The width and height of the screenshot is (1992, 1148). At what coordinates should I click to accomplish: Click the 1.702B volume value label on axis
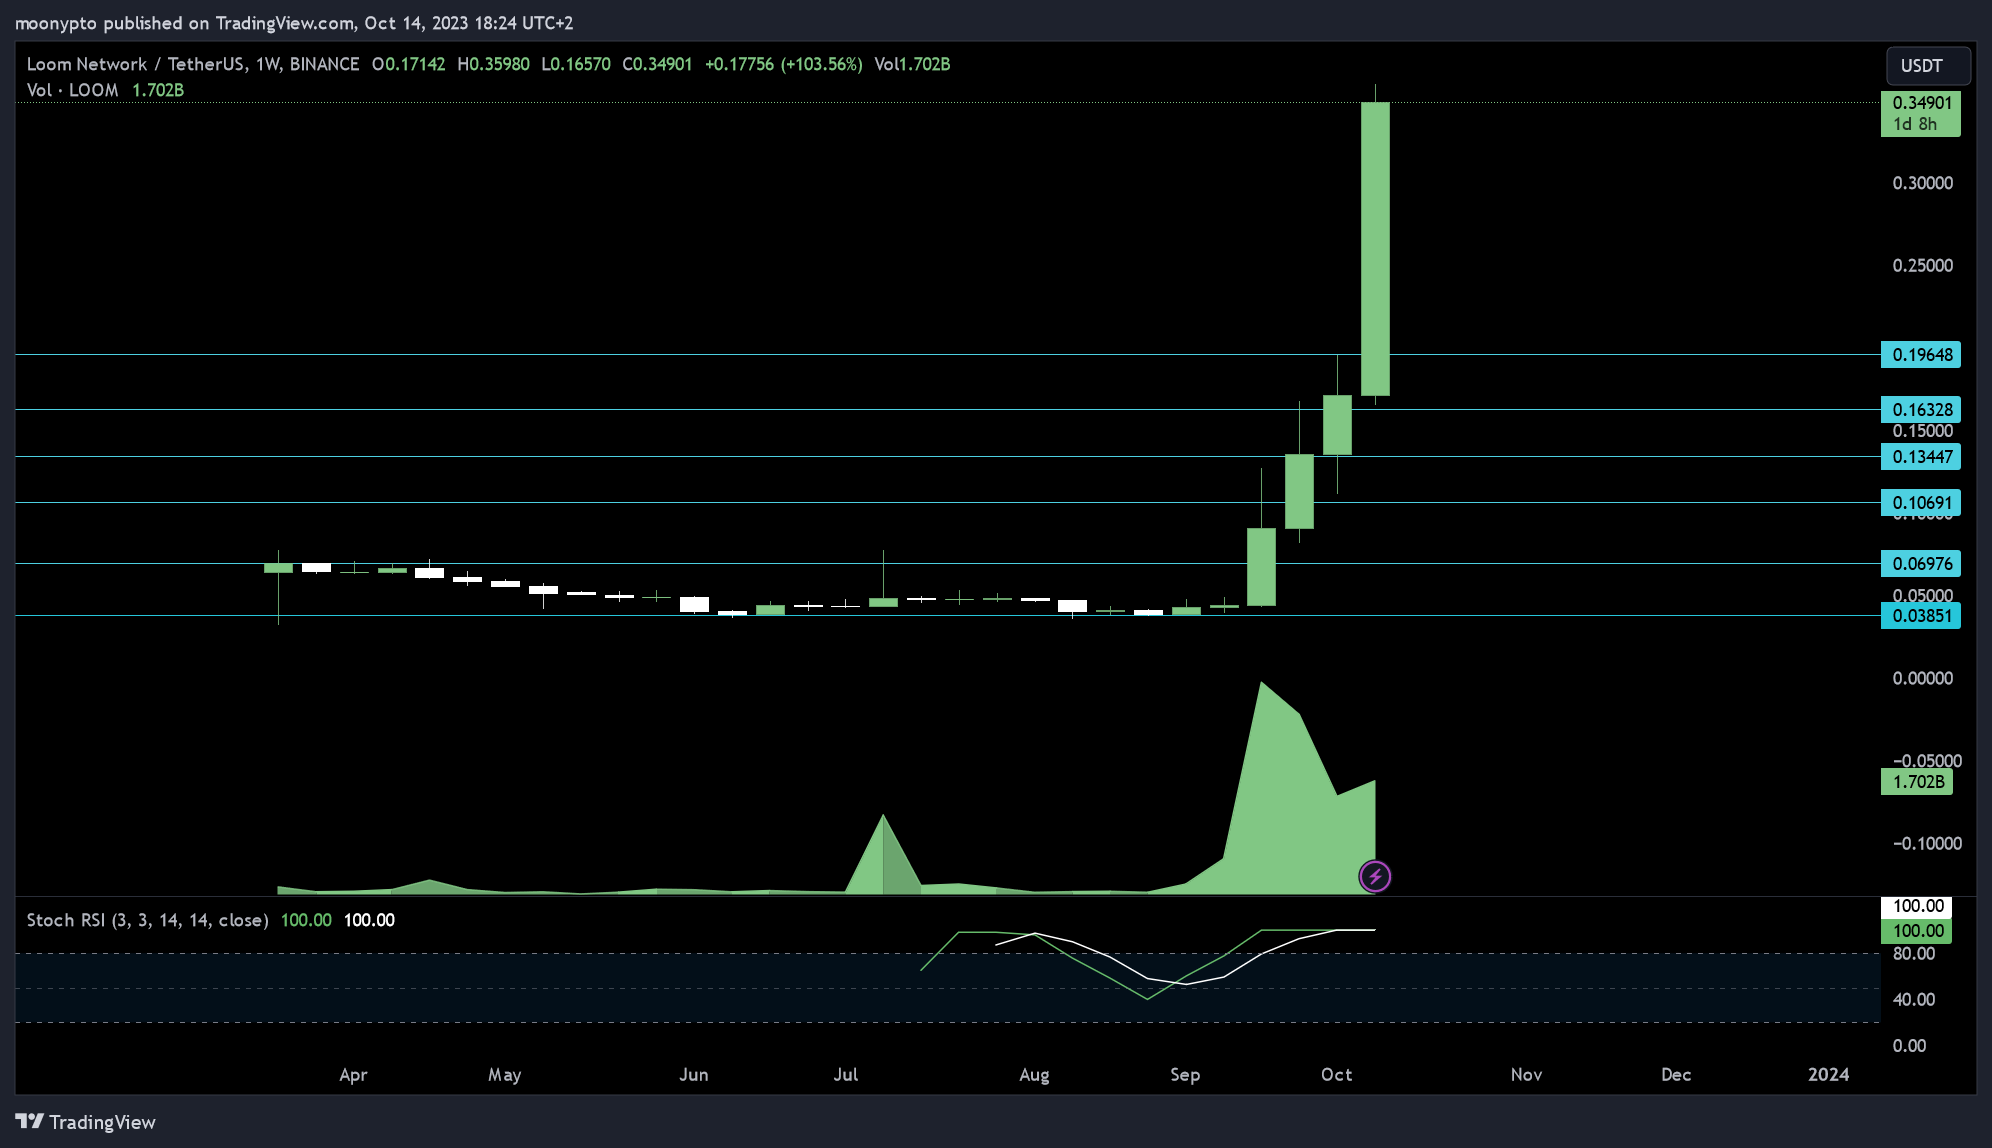click(1917, 782)
